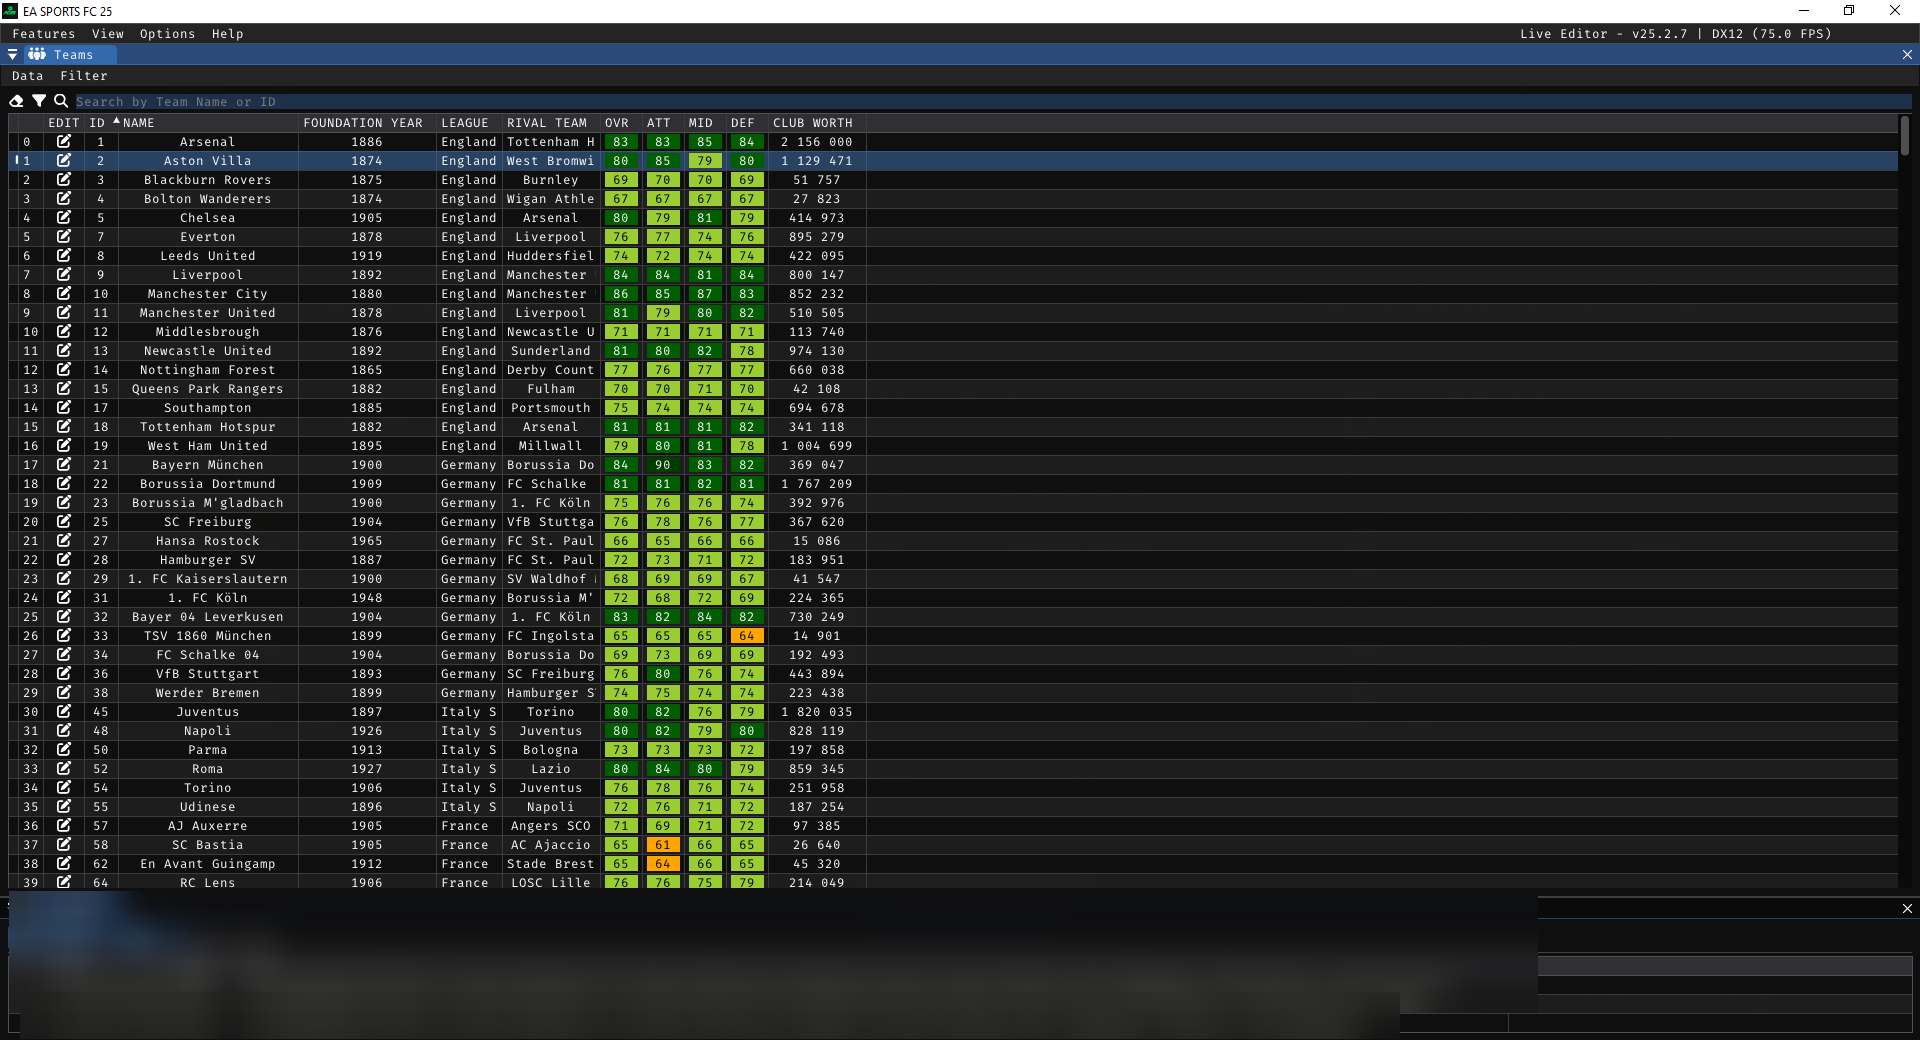Open the edit icon for Aston Villa
Screen dimensions: 1920x1040
[64, 161]
